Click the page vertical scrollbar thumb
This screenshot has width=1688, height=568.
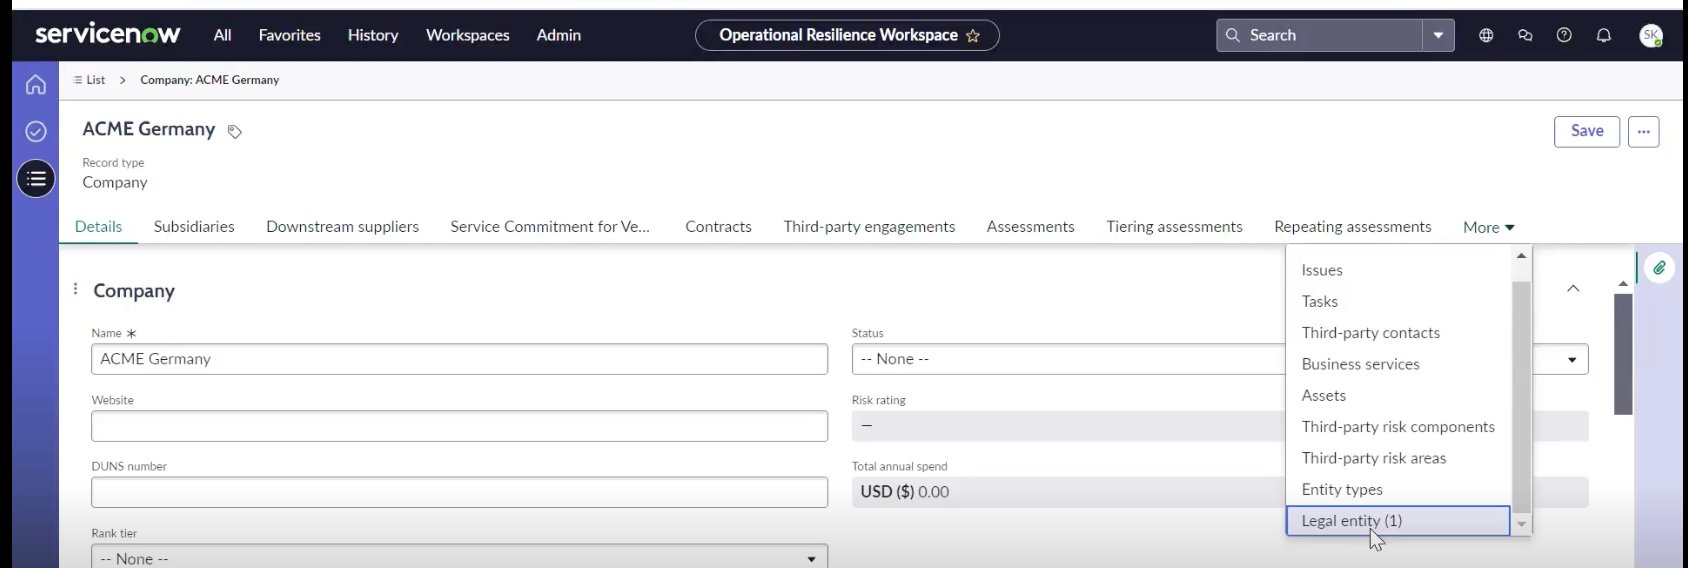[x=1623, y=354]
